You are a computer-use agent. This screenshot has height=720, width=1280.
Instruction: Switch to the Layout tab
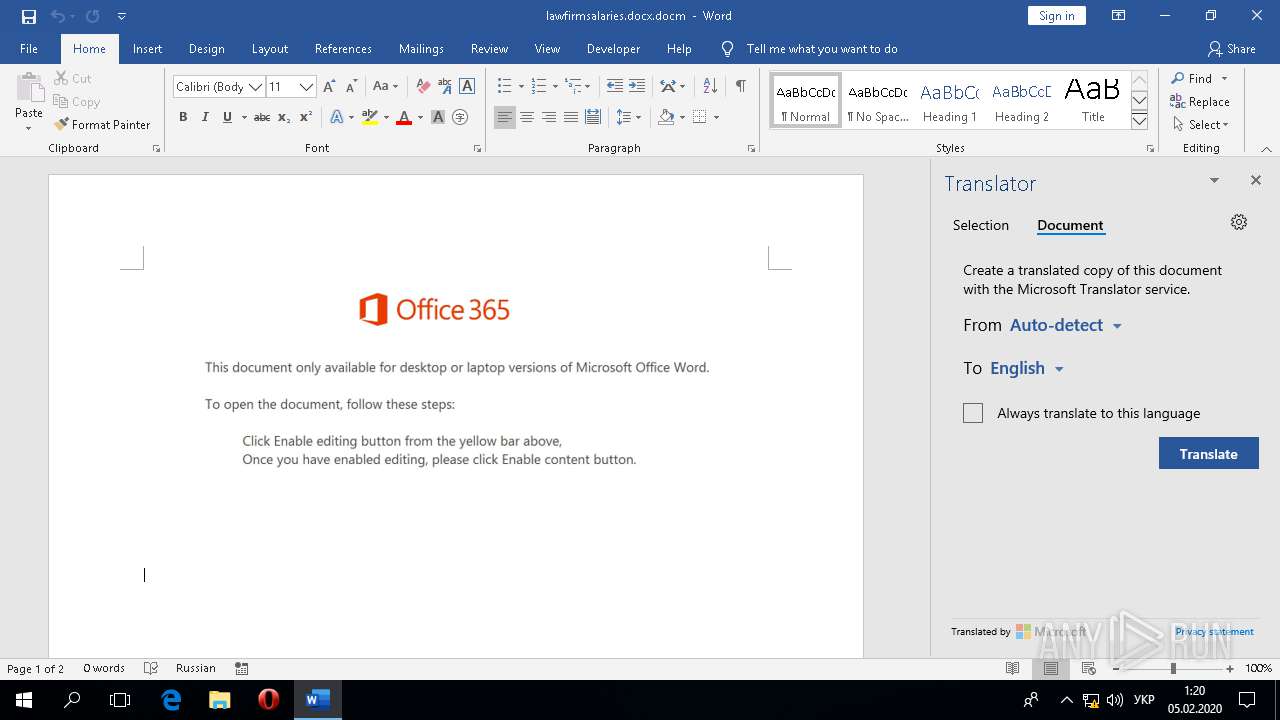(x=270, y=48)
